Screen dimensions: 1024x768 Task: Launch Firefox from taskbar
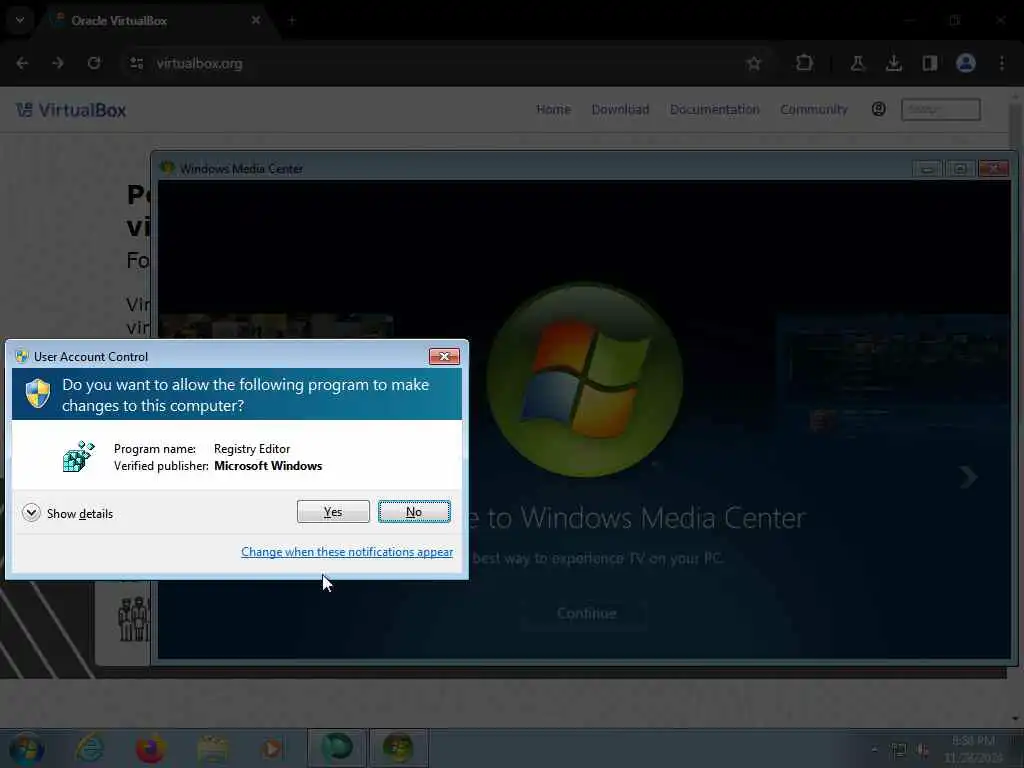point(150,748)
